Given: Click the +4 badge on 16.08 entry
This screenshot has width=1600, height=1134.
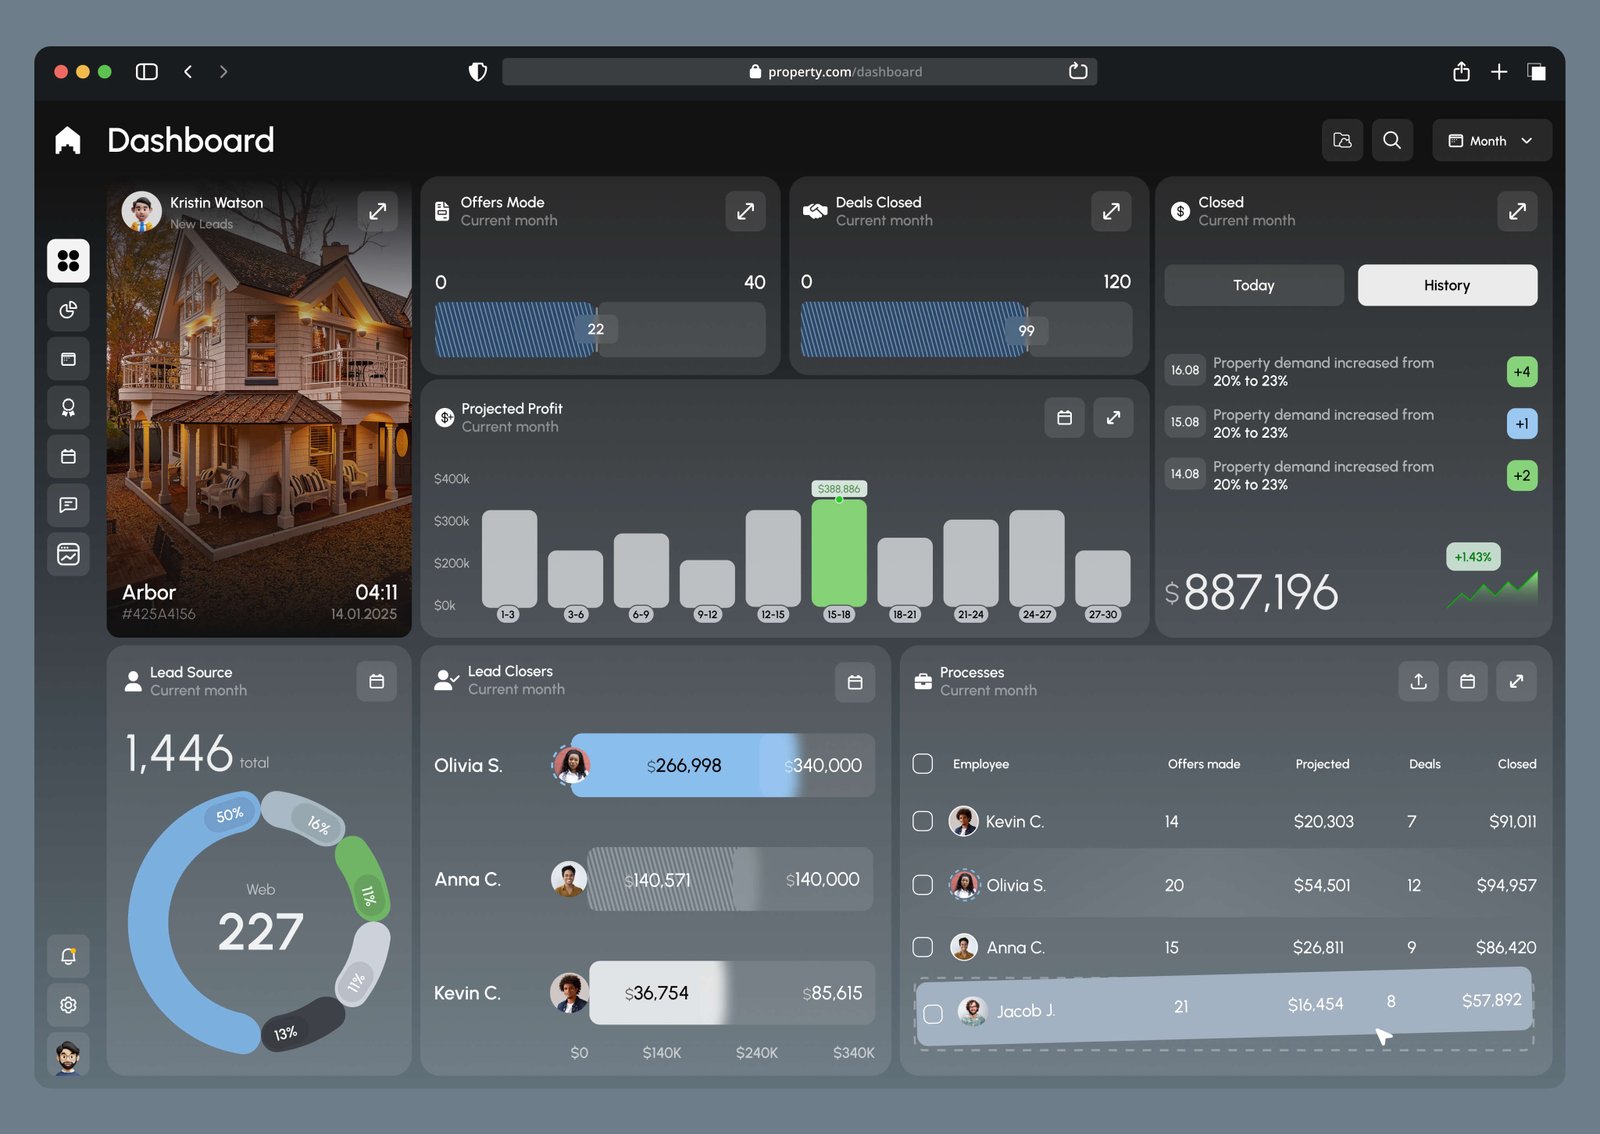Looking at the screenshot, I should [x=1522, y=372].
